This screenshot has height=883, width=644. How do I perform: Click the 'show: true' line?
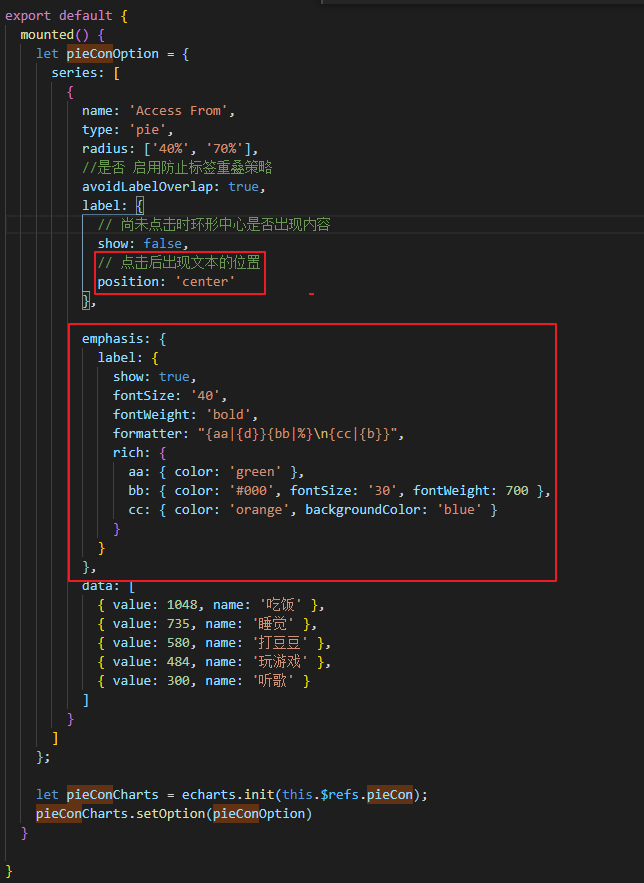pos(154,377)
